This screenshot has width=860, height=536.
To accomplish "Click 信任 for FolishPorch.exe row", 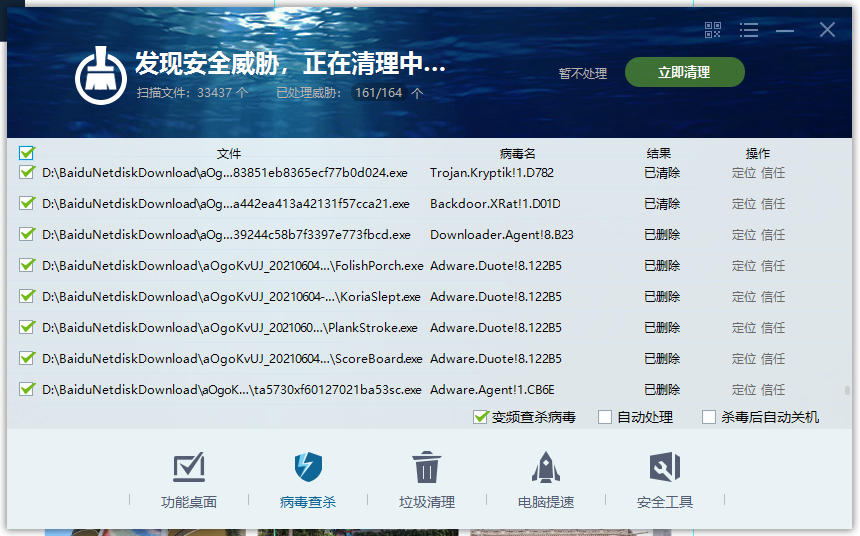I will [x=773, y=266].
